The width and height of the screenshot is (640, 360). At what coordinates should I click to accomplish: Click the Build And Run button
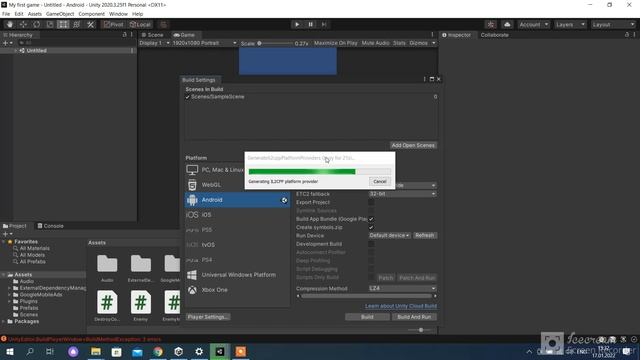414,317
